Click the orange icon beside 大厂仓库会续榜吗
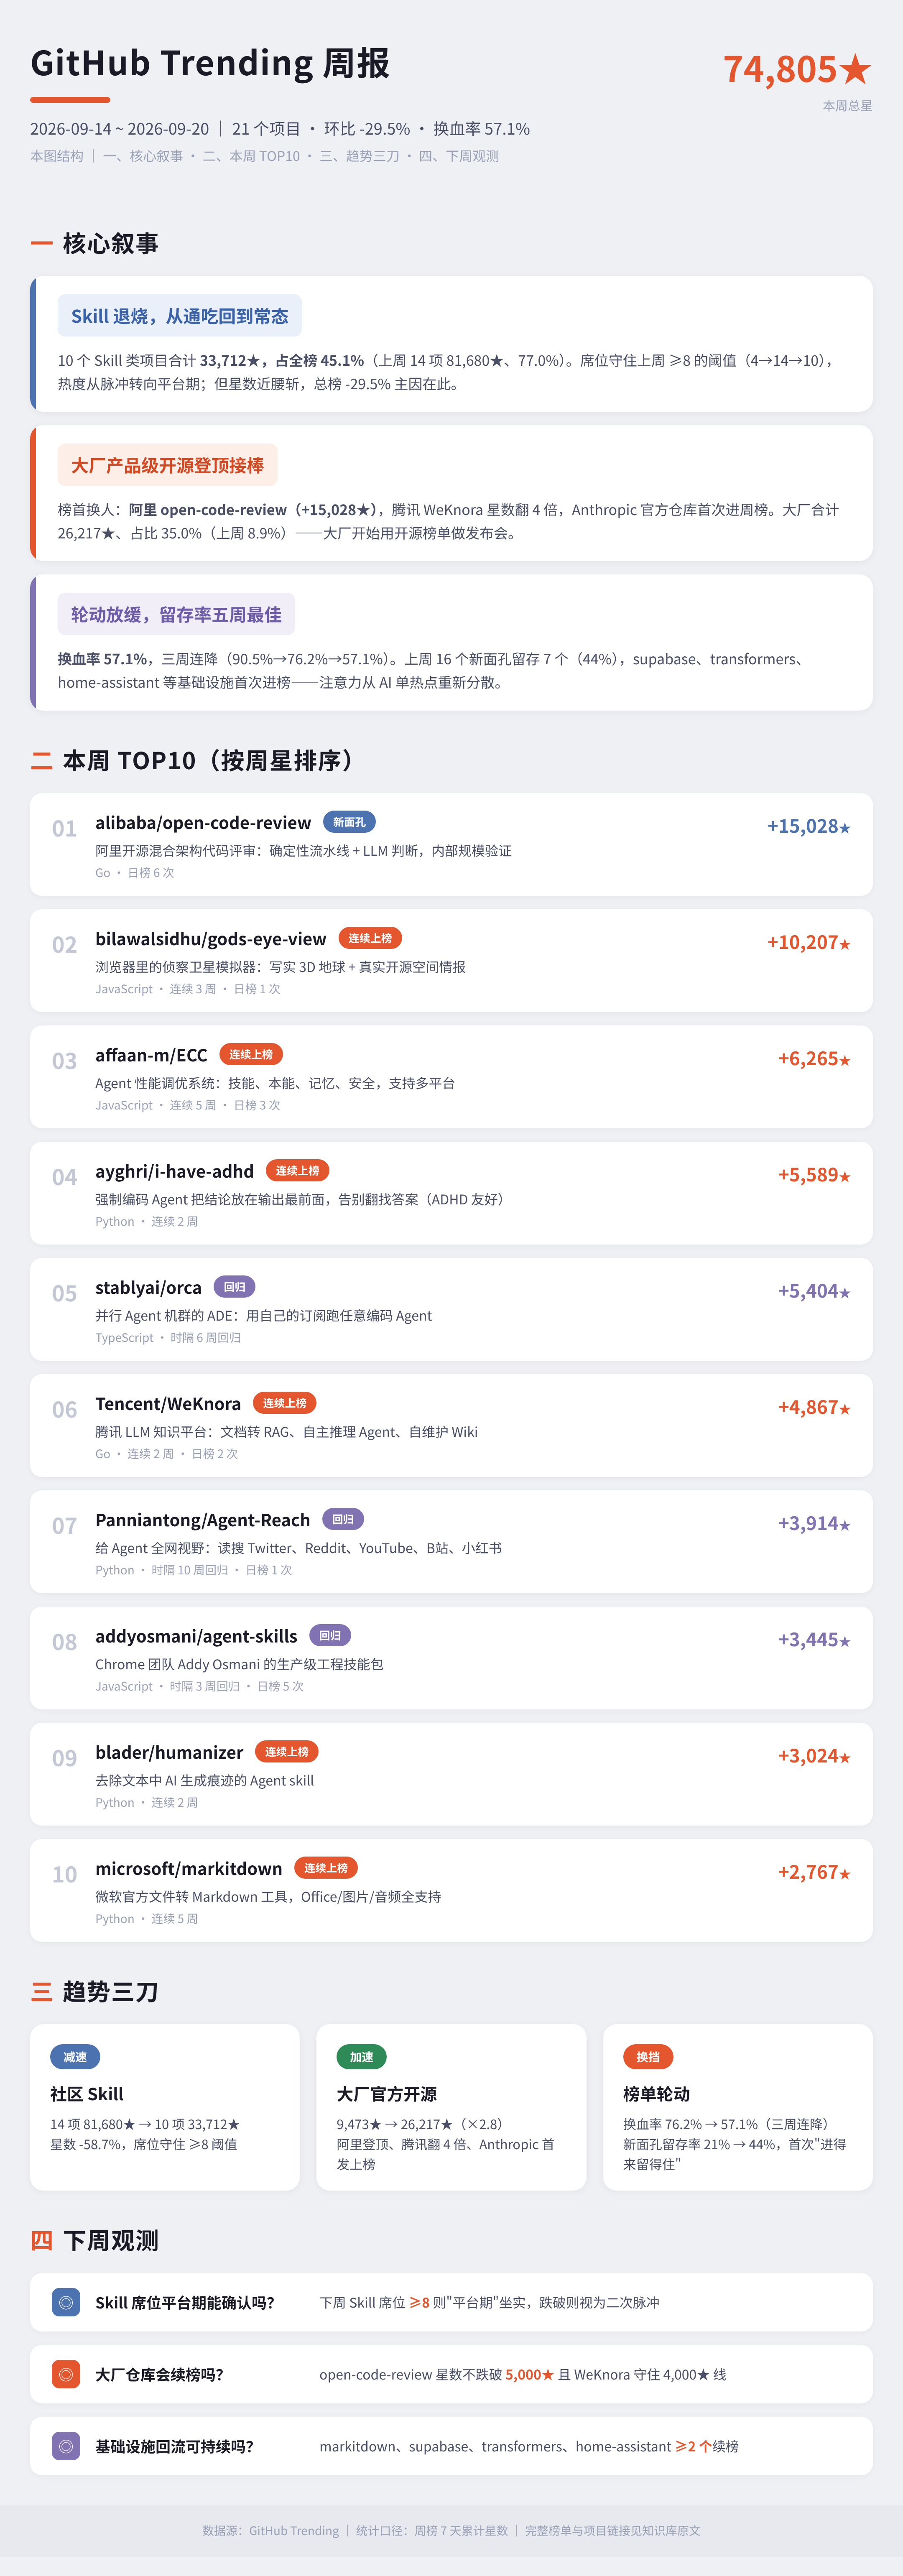The image size is (903, 2576). [66, 2374]
